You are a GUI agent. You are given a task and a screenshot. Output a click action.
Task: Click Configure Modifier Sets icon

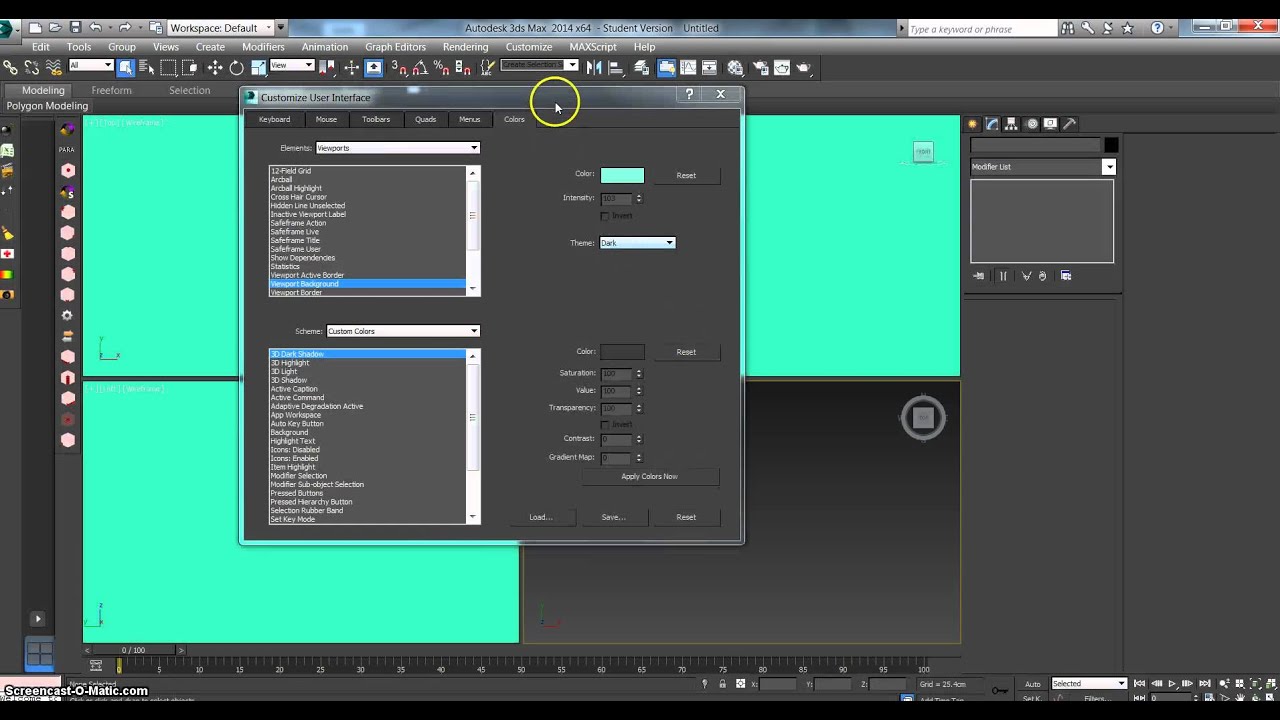click(1066, 276)
